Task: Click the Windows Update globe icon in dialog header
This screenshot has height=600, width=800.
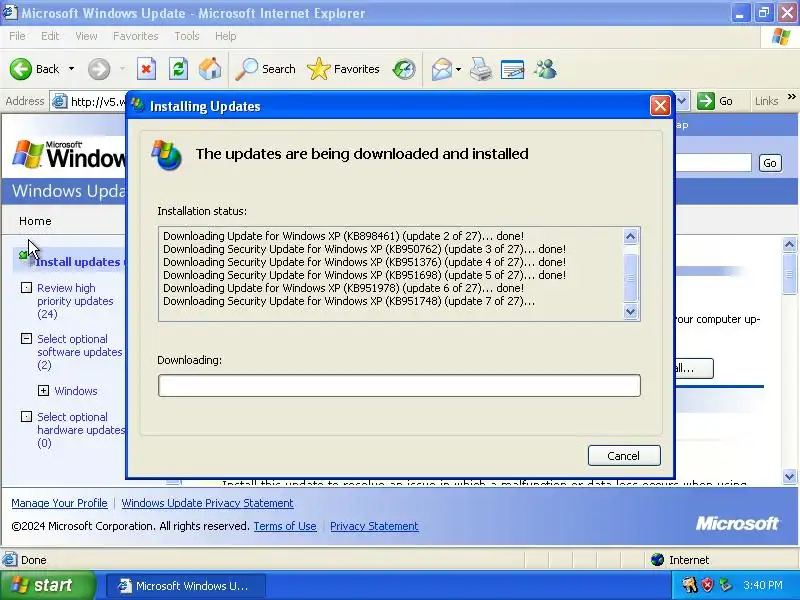Action: (x=167, y=155)
